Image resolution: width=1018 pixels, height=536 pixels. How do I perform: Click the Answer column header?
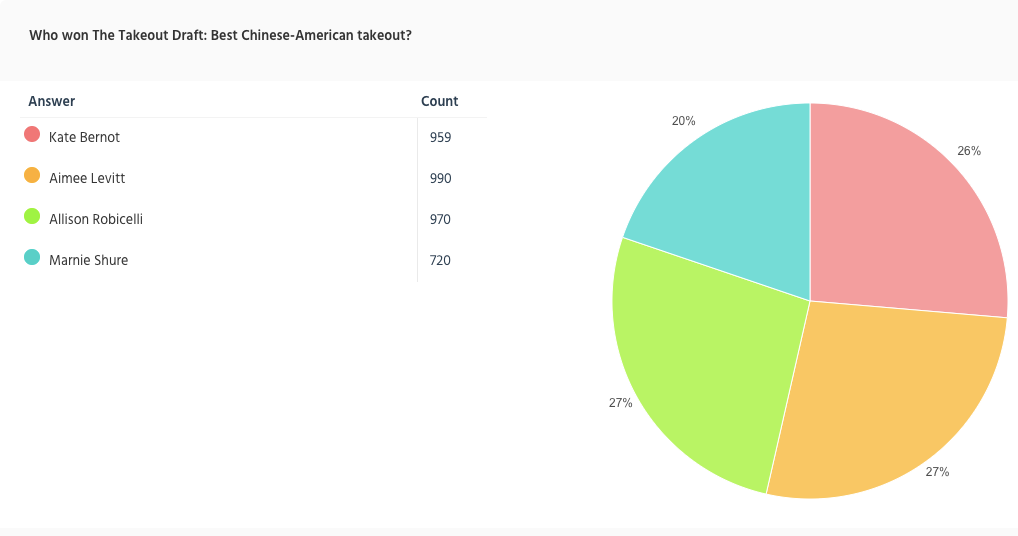51,101
